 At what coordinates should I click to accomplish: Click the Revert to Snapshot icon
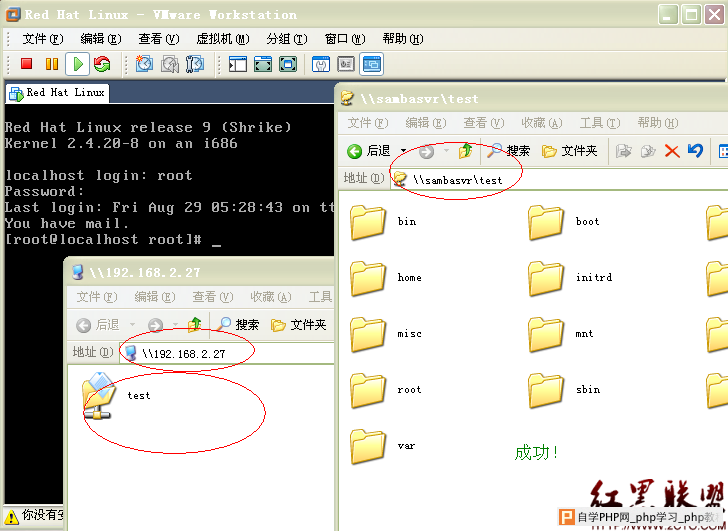coord(170,64)
